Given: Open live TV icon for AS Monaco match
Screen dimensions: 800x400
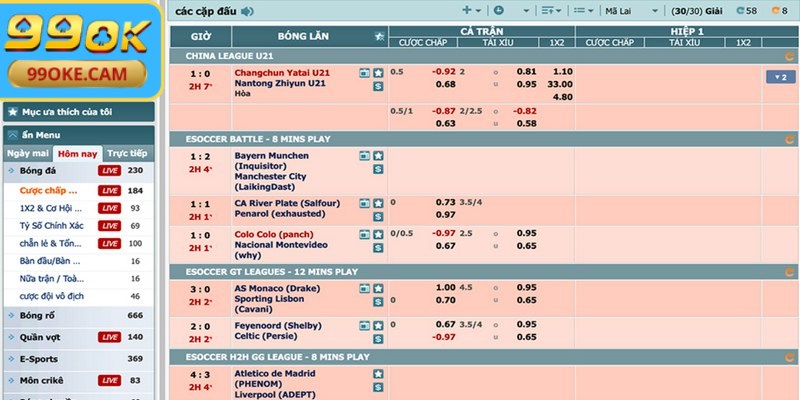Looking at the screenshot, I should pos(364,289).
